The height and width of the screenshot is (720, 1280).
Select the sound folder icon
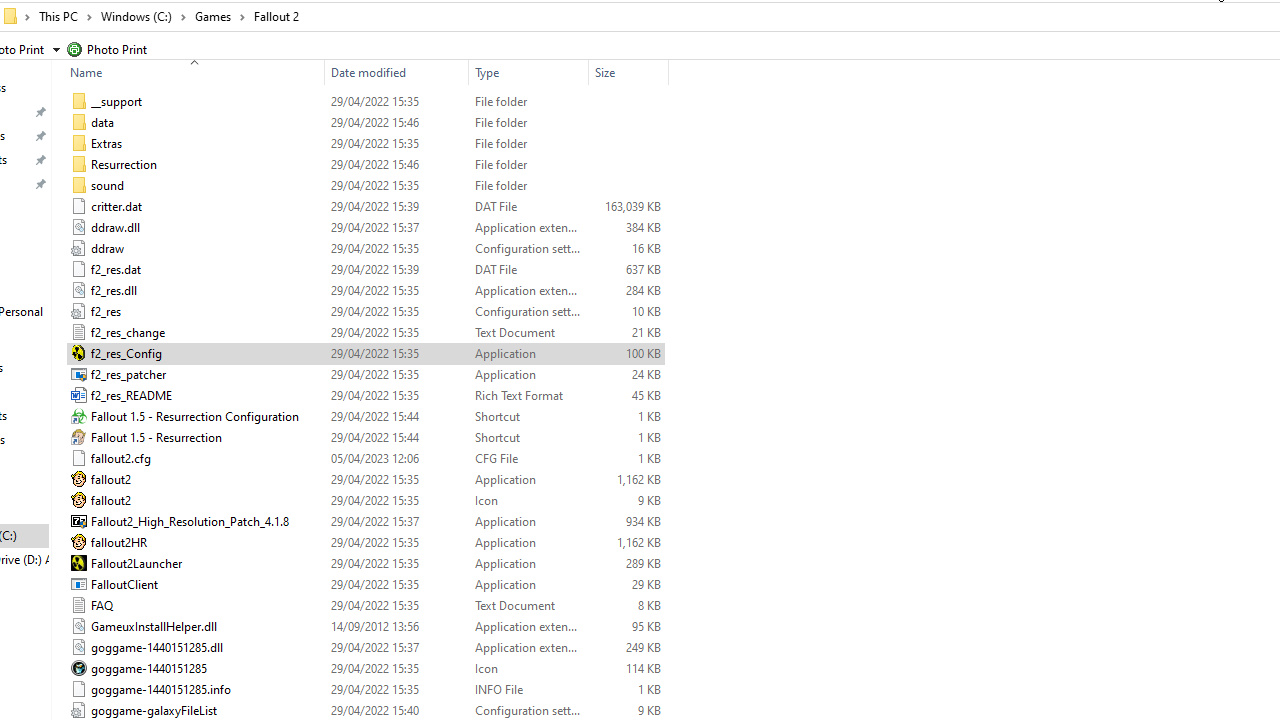pyautogui.click(x=79, y=185)
